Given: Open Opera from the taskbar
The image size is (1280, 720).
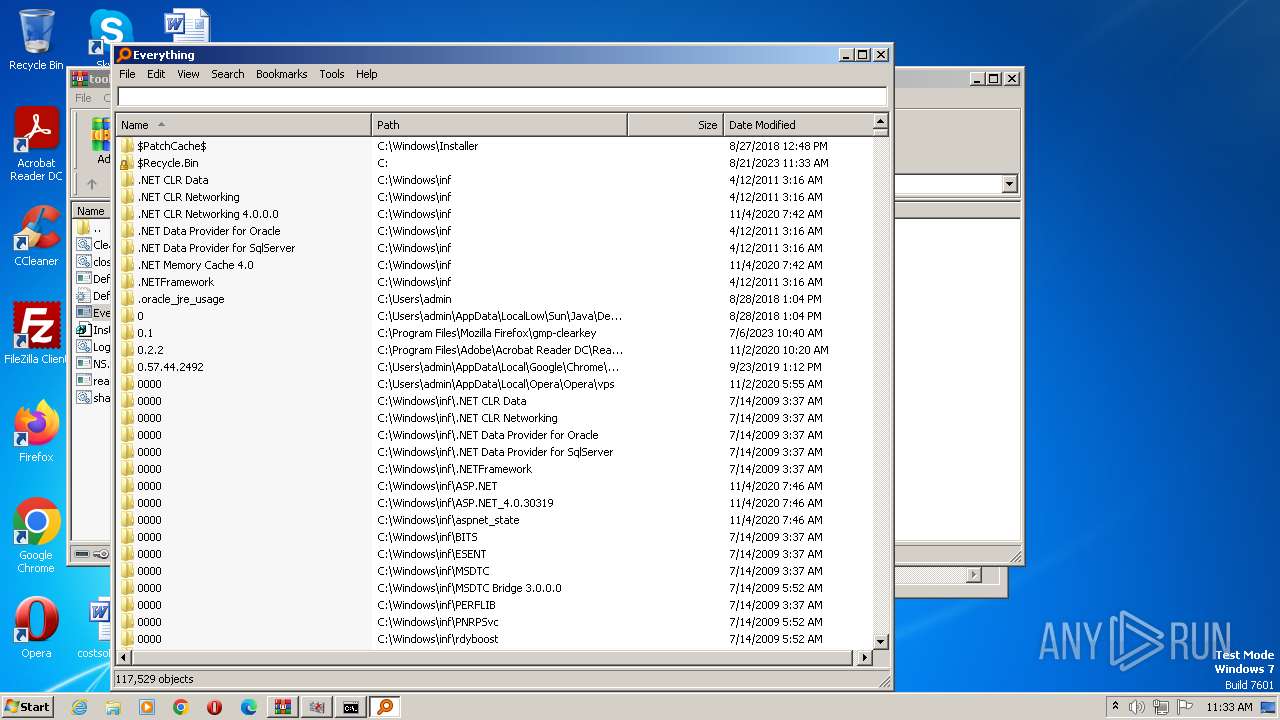Looking at the screenshot, I should [x=215, y=707].
